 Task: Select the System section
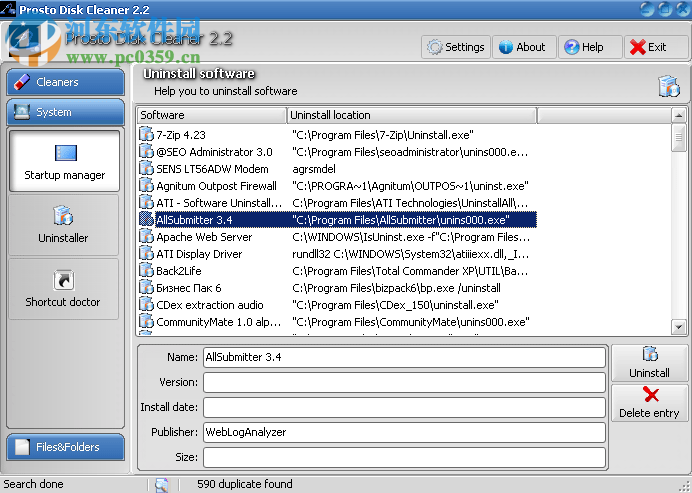click(x=66, y=112)
